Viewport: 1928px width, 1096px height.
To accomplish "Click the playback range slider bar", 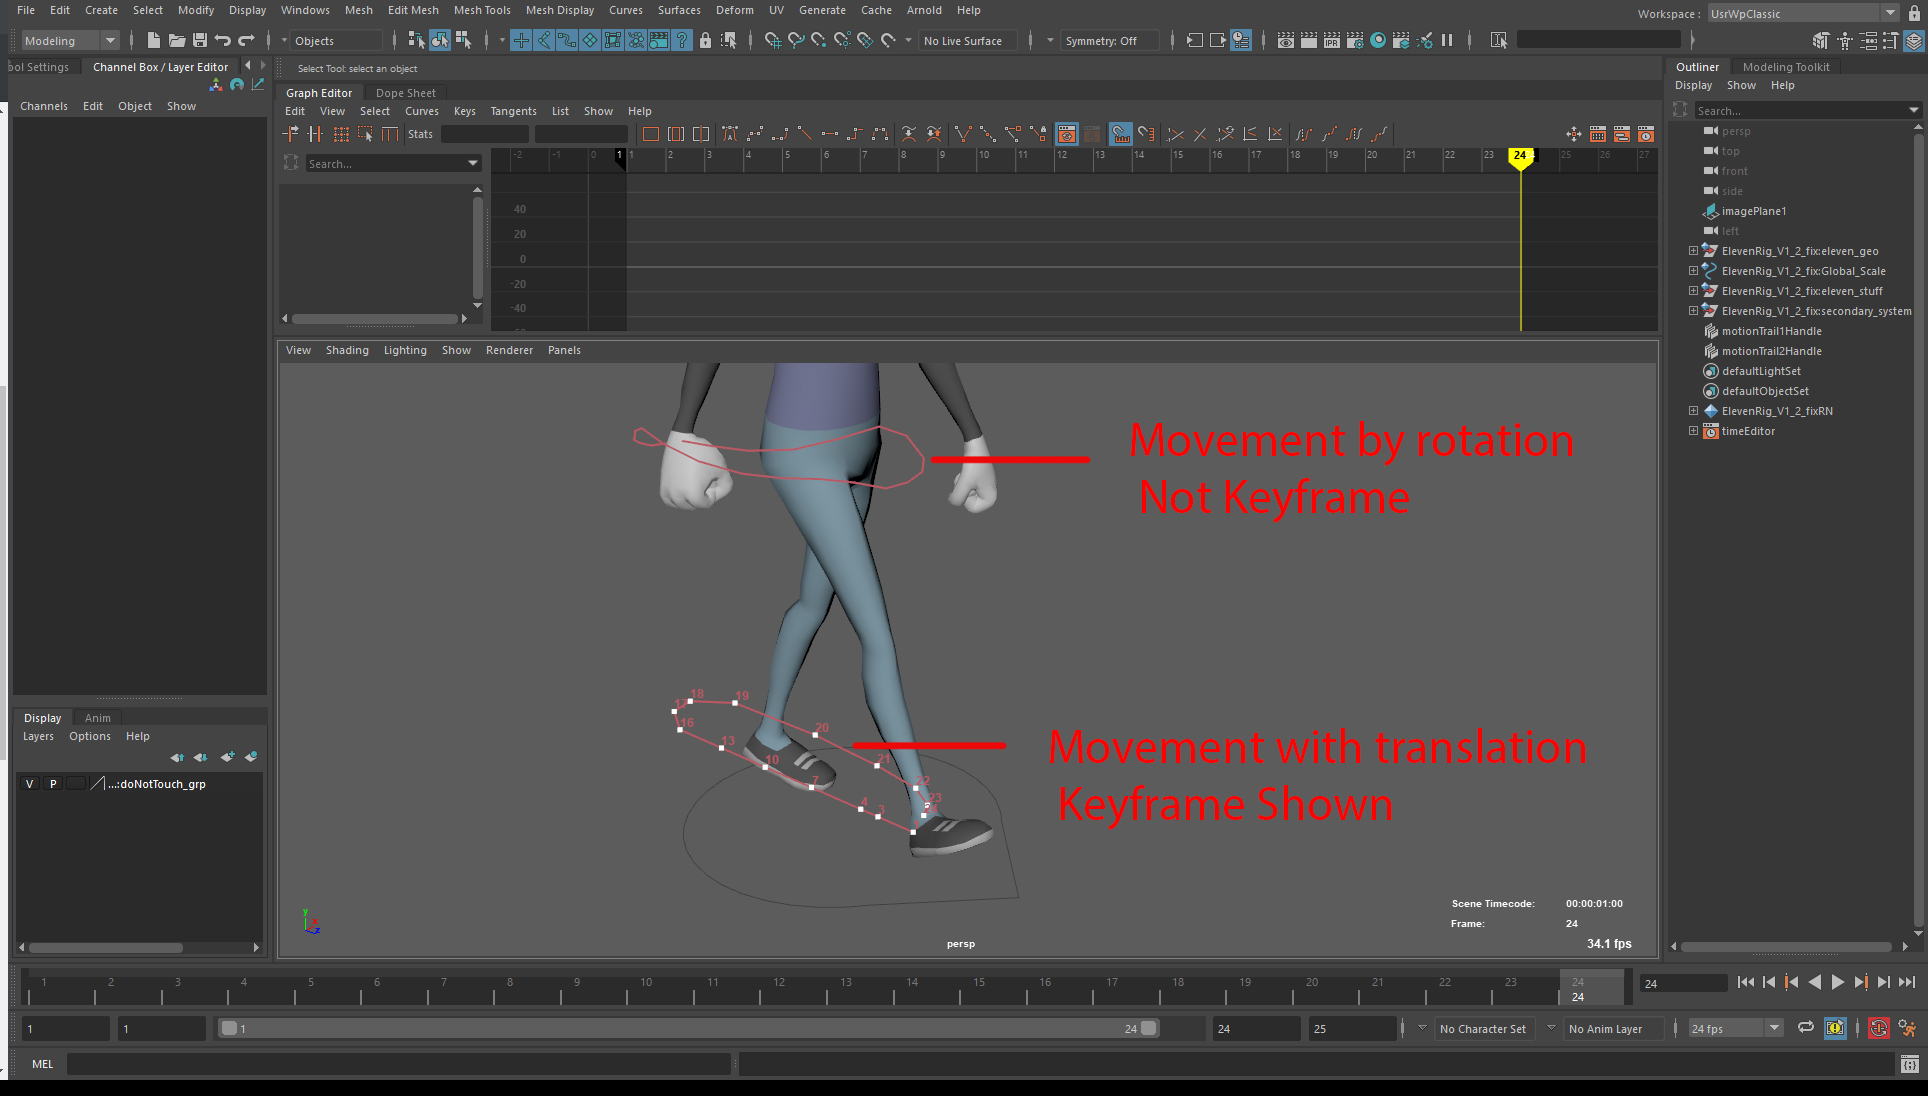I will pyautogui.click(x=688, y=1028).
